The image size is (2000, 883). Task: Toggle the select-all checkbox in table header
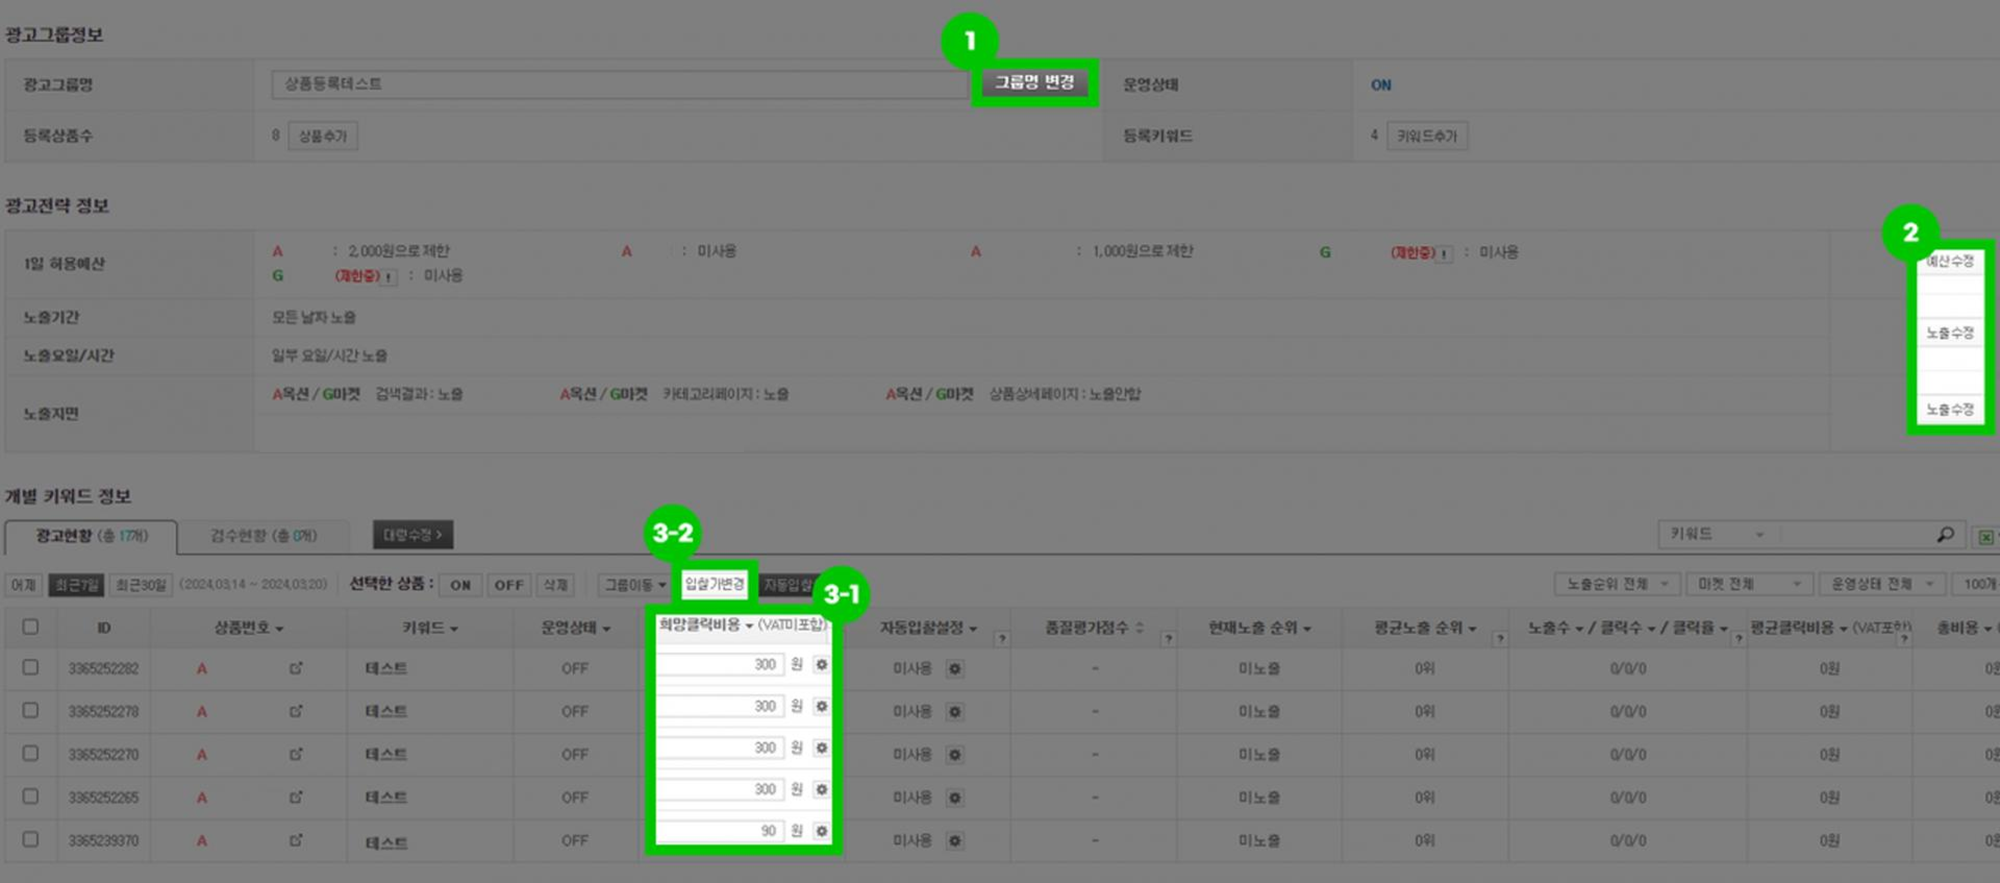pyautogui.click(x=31, y=627)
